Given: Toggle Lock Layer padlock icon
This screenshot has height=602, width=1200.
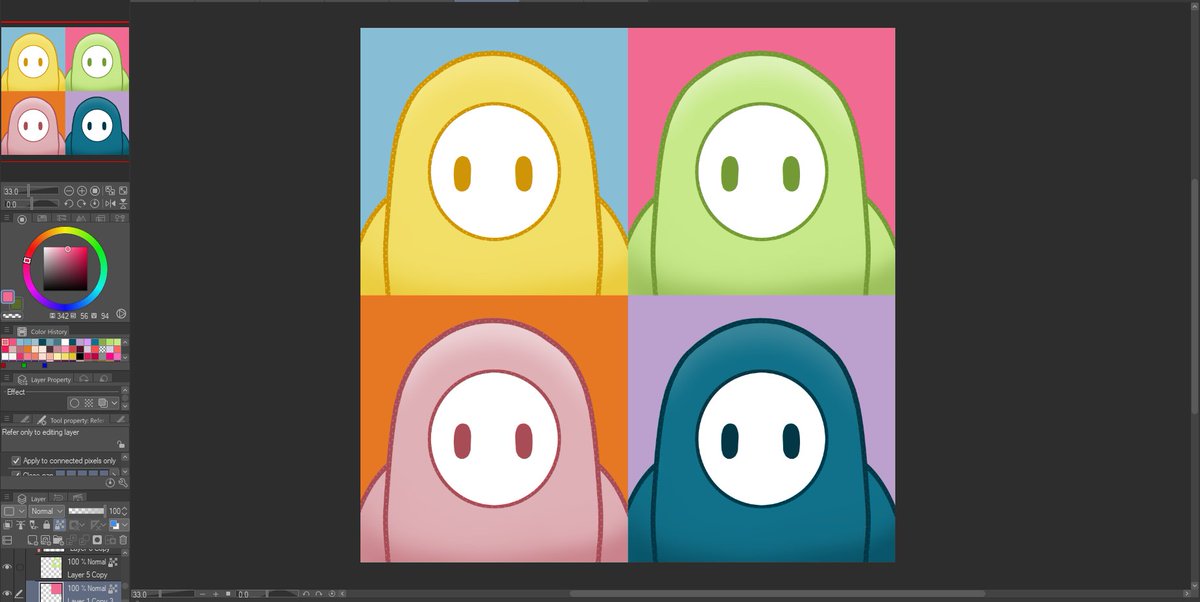Looking at the screenshot, I should pyautogui.click(x=46, y=525).
